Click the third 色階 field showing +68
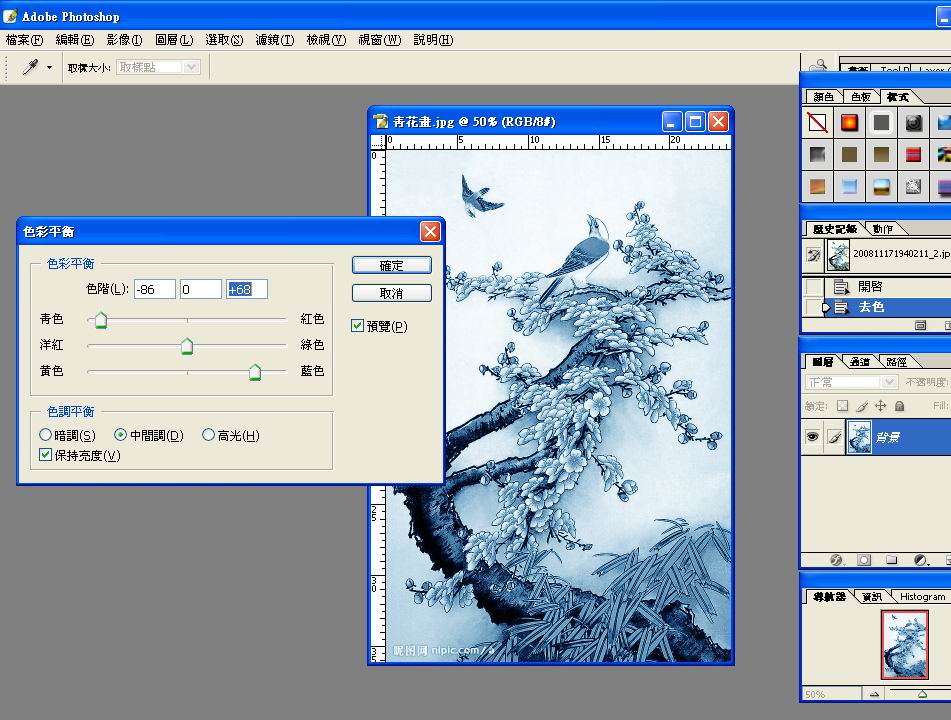Viewport: 951px width, 720px height. pyautogui.click(x=247, y=289)
